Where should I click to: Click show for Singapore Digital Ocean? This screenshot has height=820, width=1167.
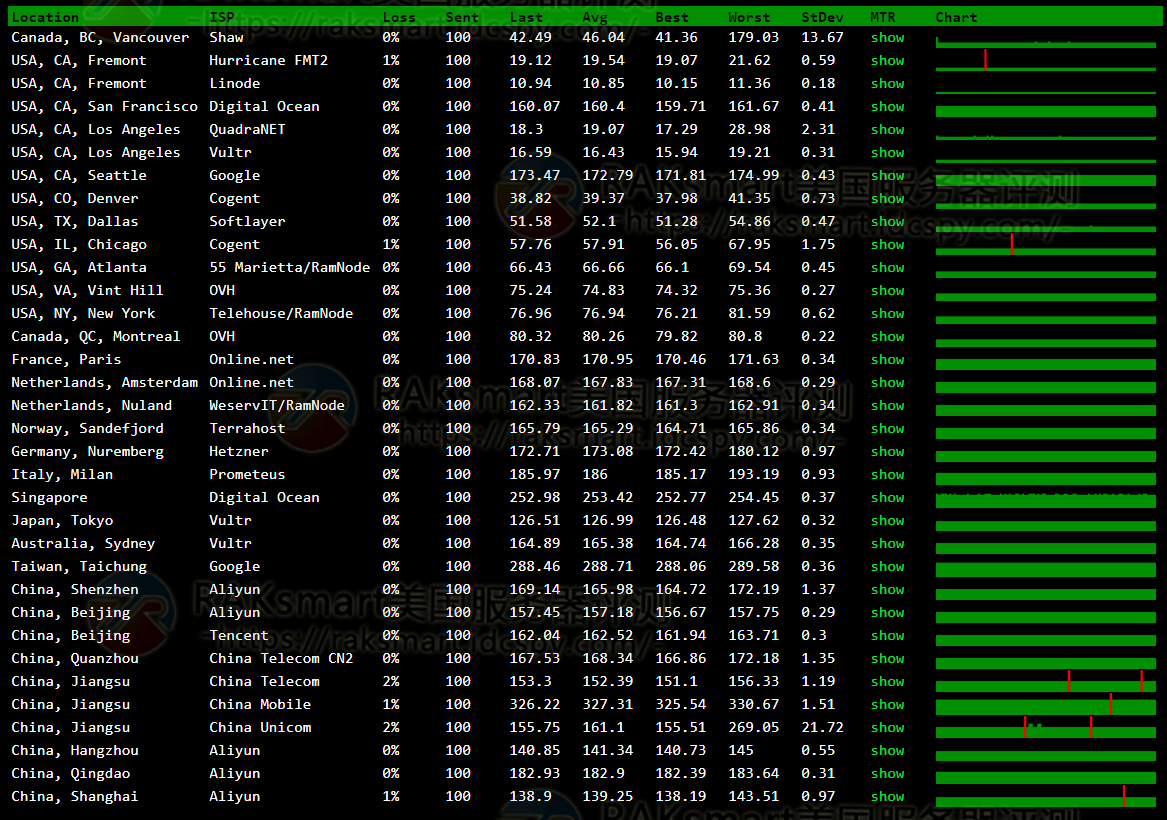coord(887,498)
